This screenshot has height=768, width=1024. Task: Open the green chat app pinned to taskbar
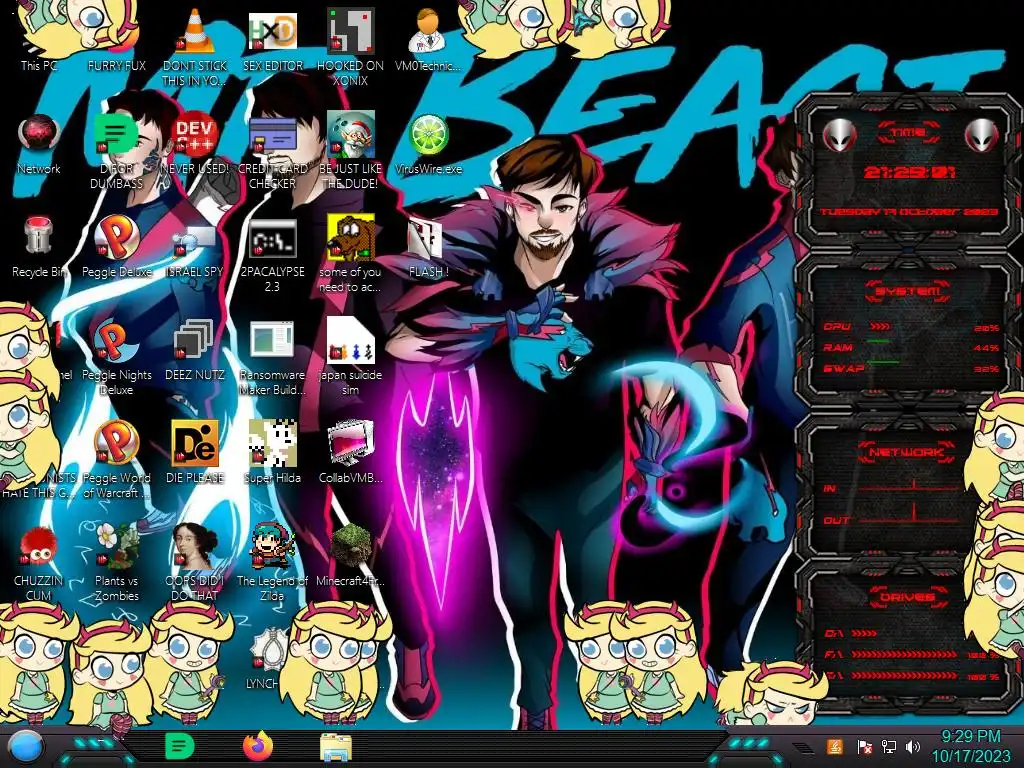pyautogui.click(x=180, y=746)
